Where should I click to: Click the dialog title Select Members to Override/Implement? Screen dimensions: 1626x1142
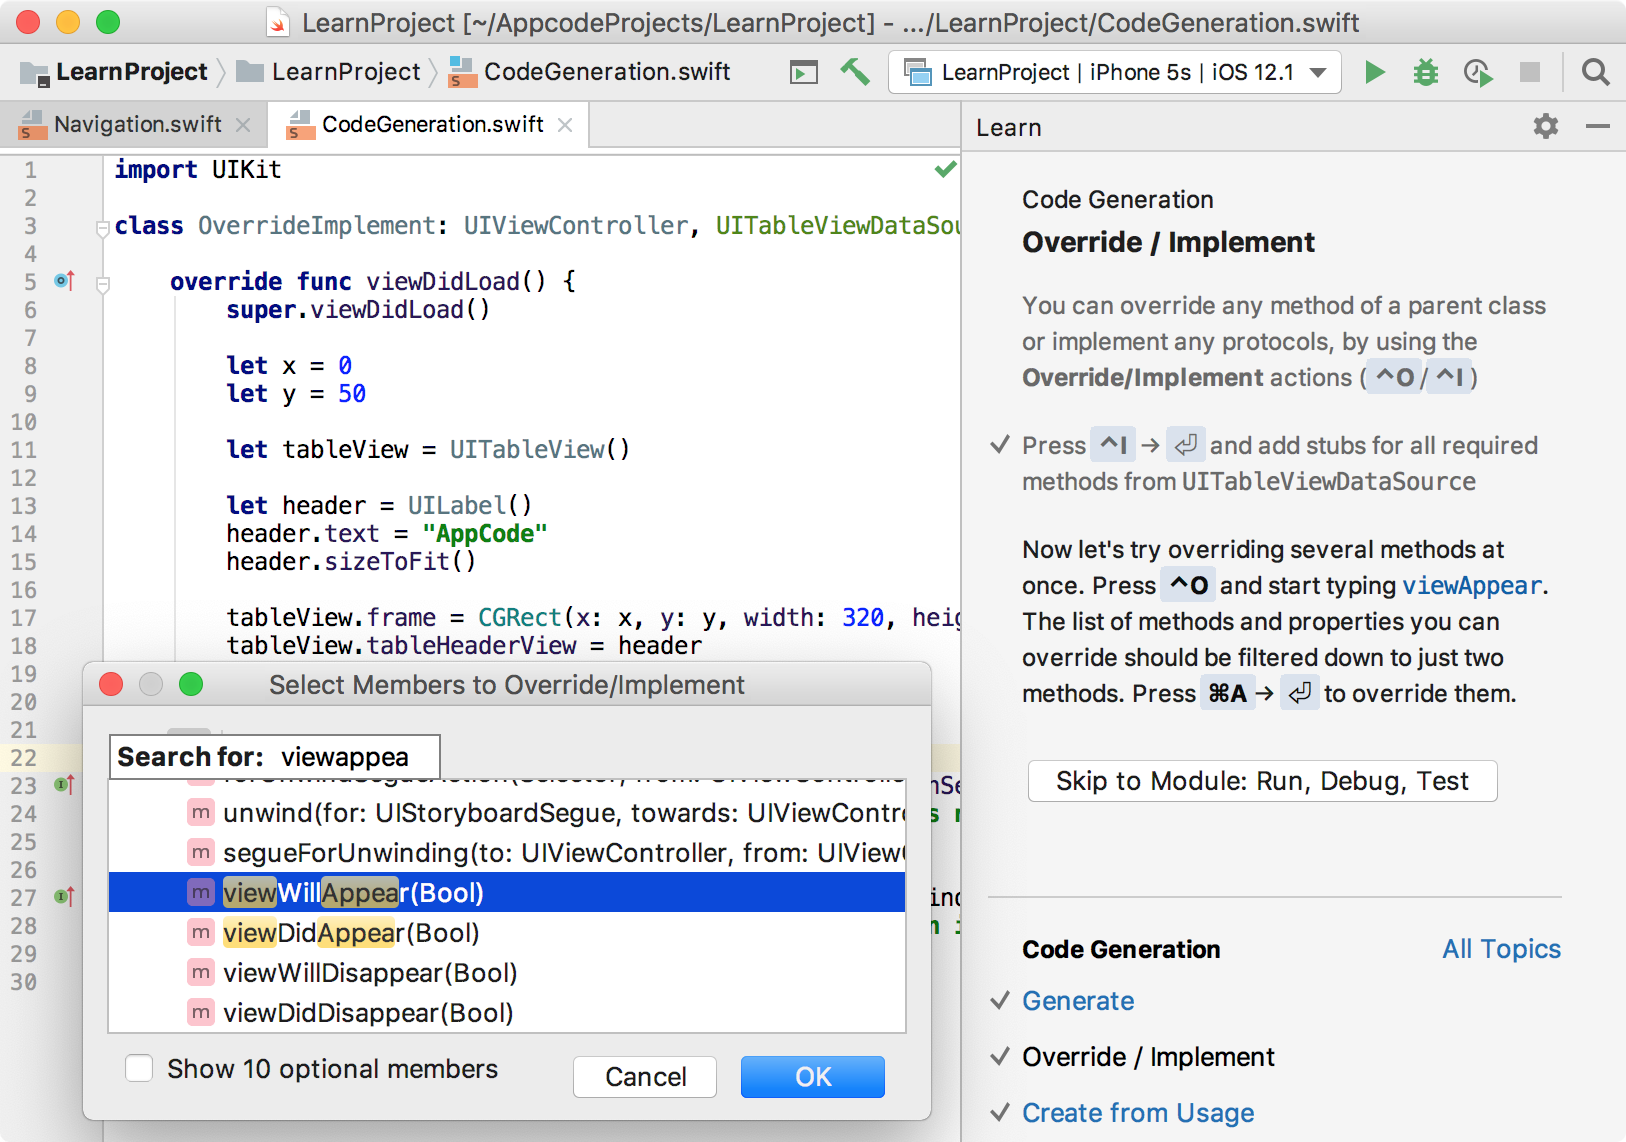click(x=507, y=685)
